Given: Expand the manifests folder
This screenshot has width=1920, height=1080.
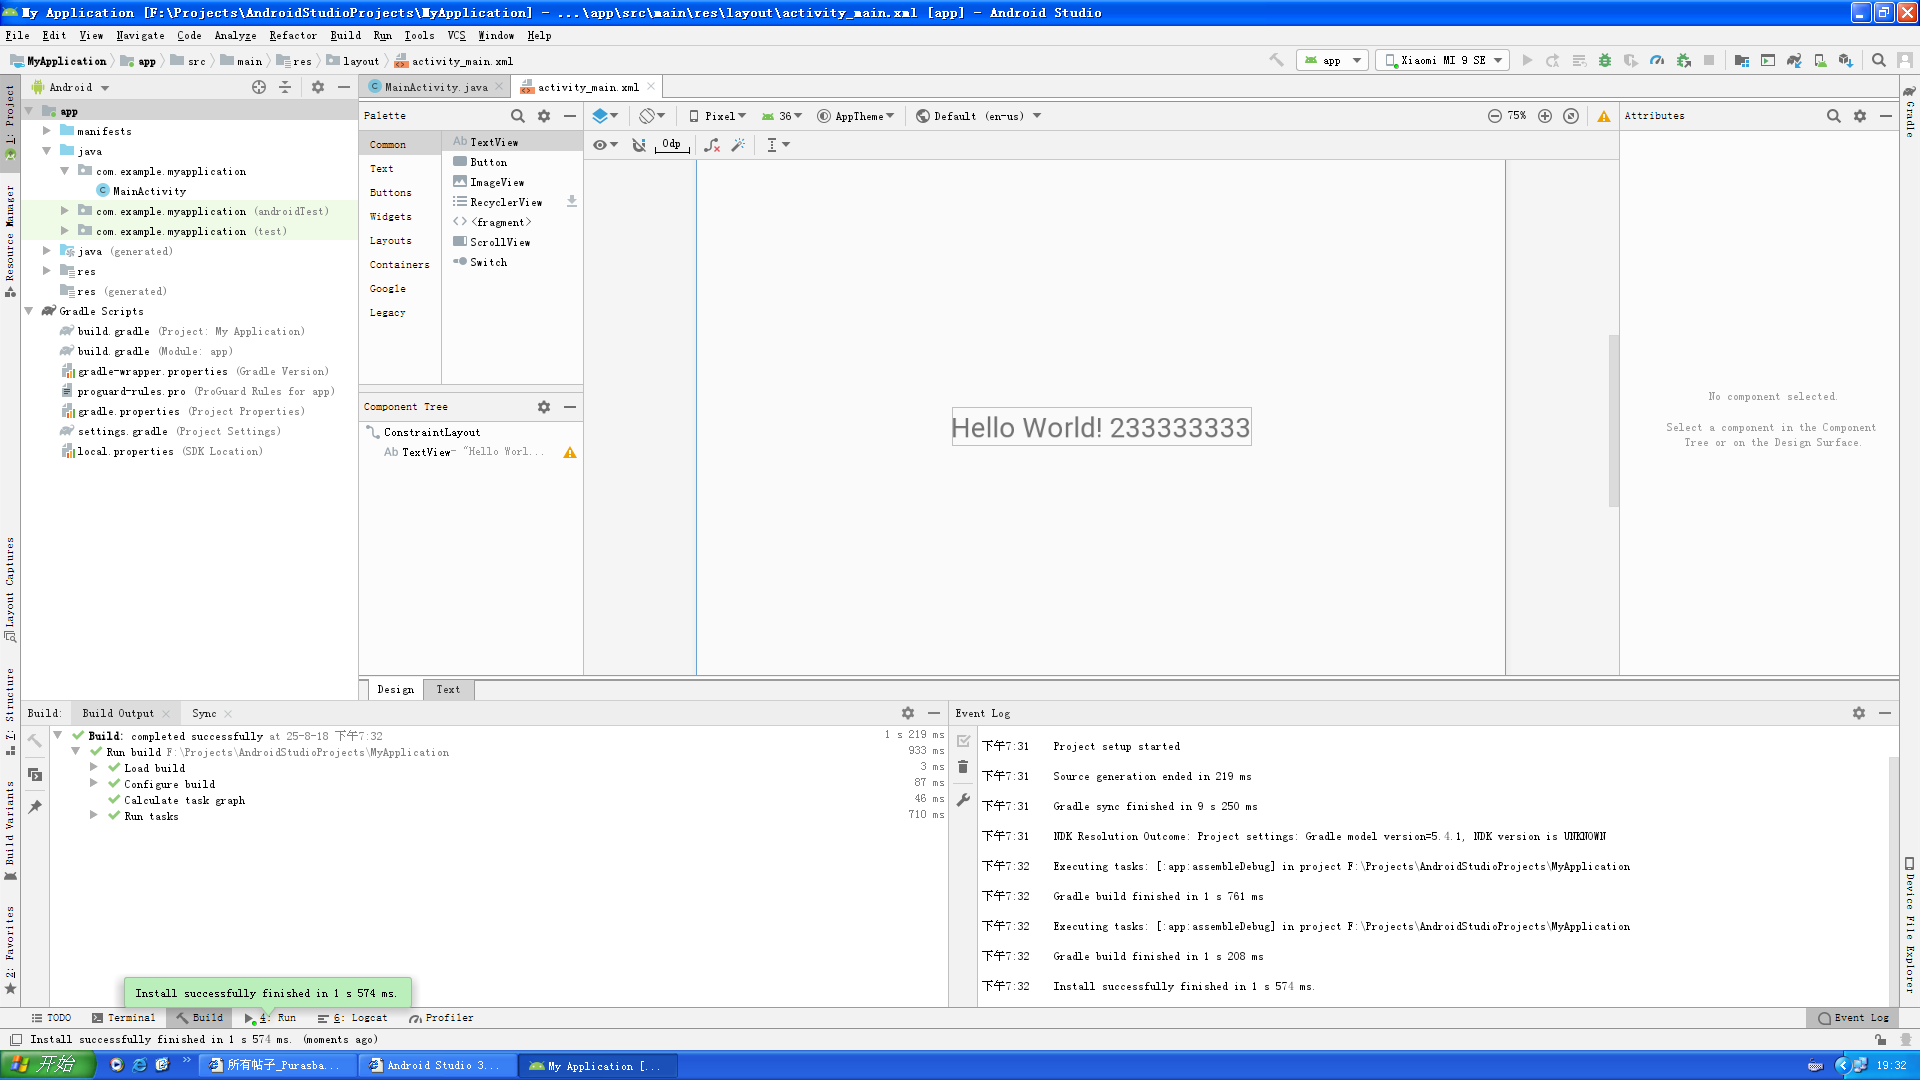Looking at the screenshot, I should 46,131.
